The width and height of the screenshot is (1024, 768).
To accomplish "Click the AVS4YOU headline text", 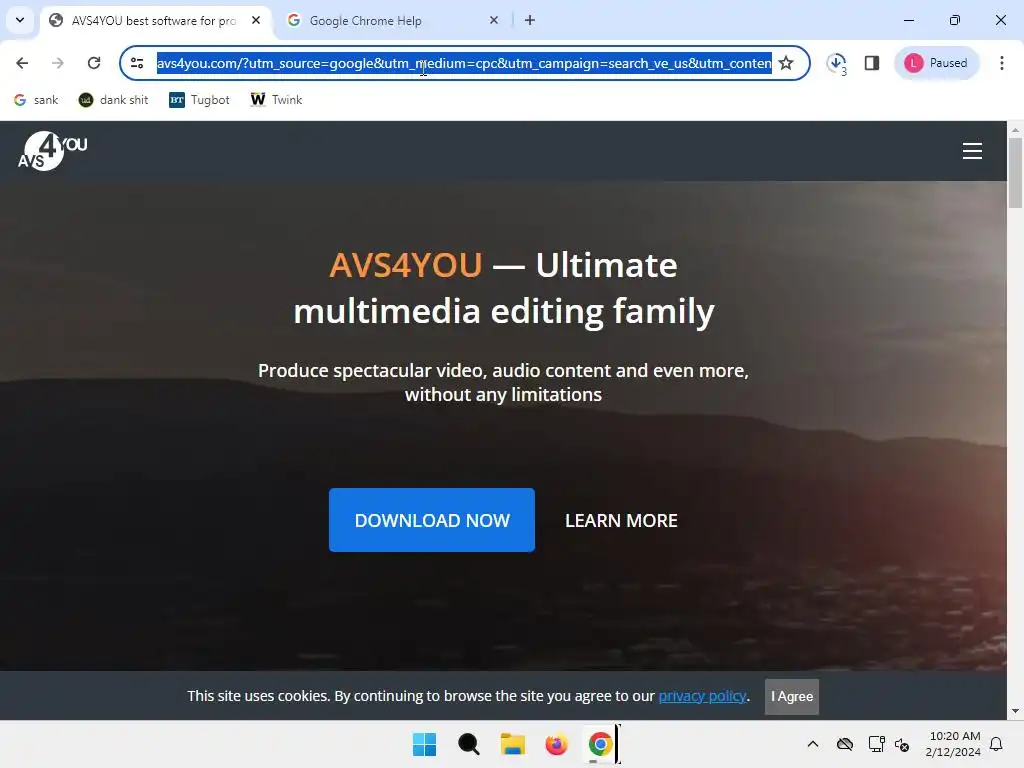I will (x=504, y=288).
